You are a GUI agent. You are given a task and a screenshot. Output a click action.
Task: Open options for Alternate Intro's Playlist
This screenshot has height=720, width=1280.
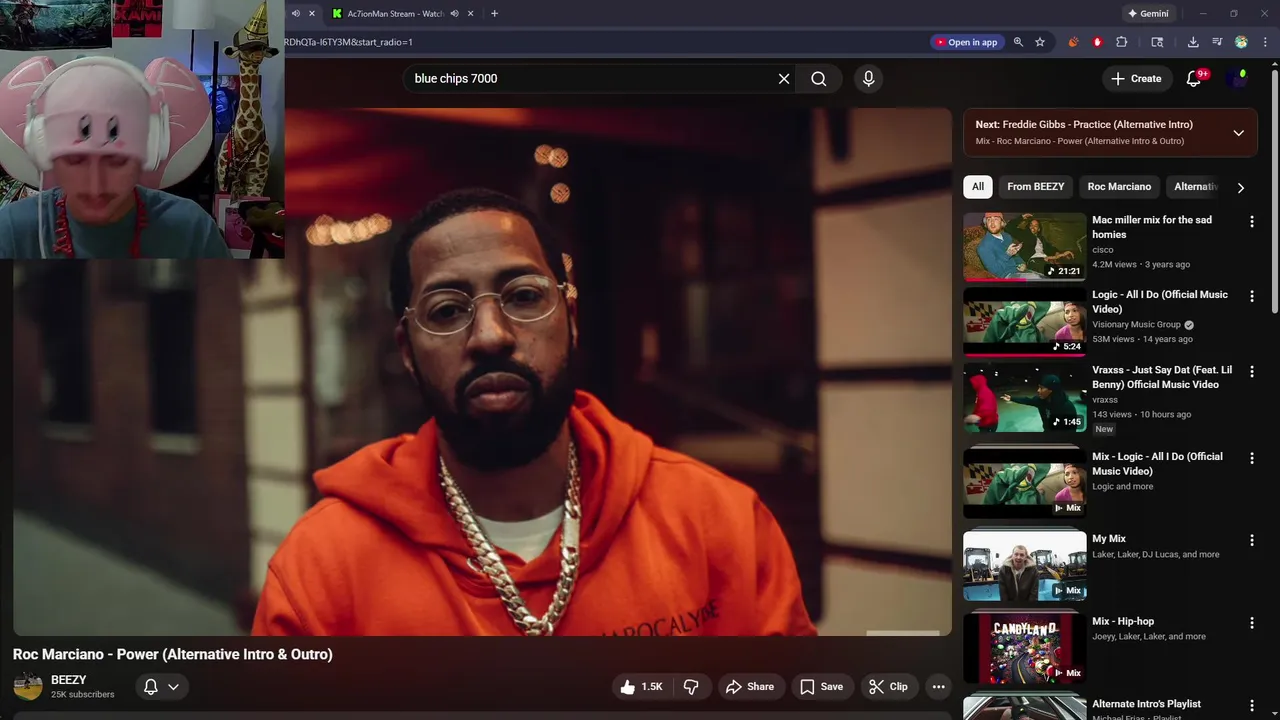(1251, 706)
